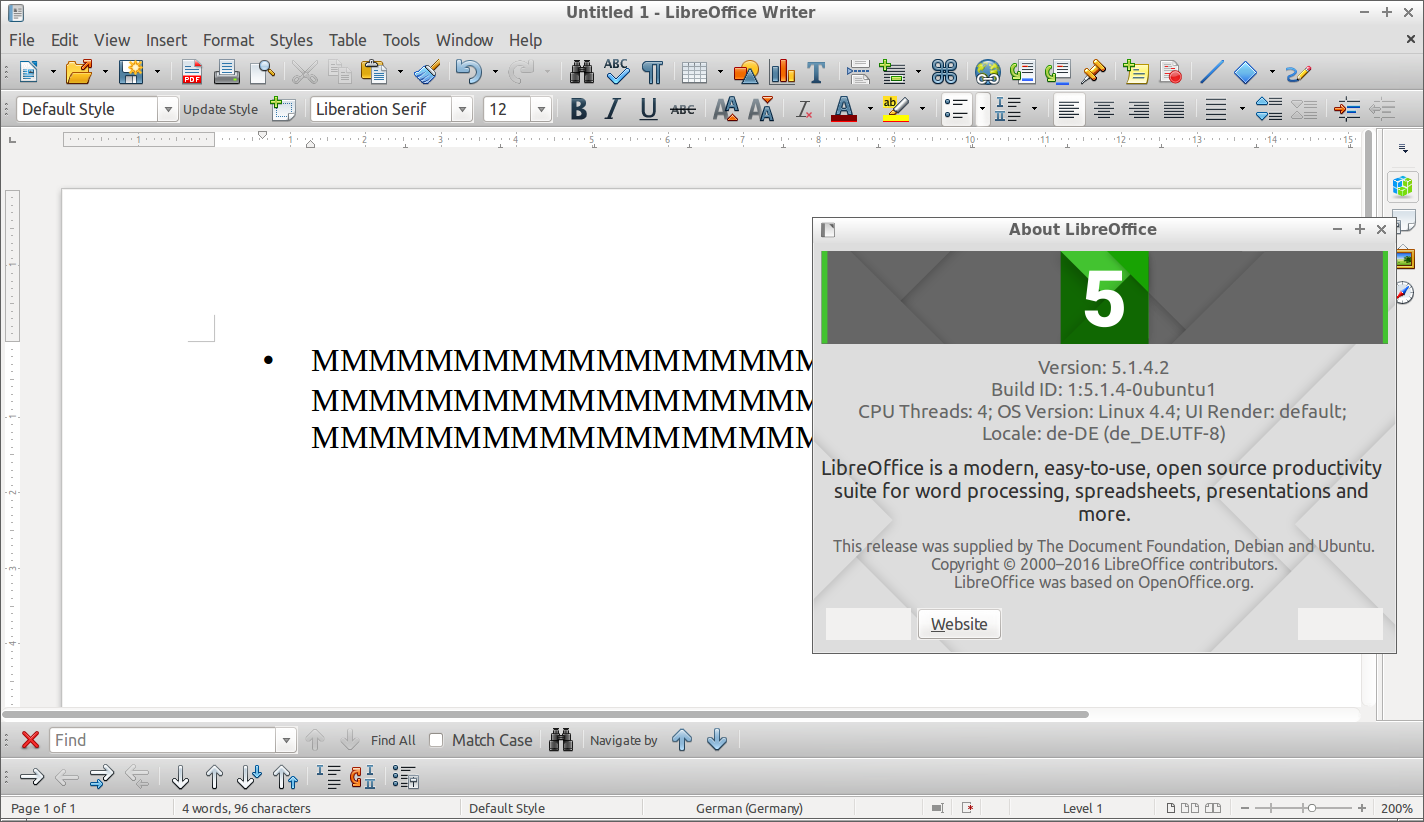Click Font Color red A swatch
The image size is (1424, 822).
[x=844, y=109]
